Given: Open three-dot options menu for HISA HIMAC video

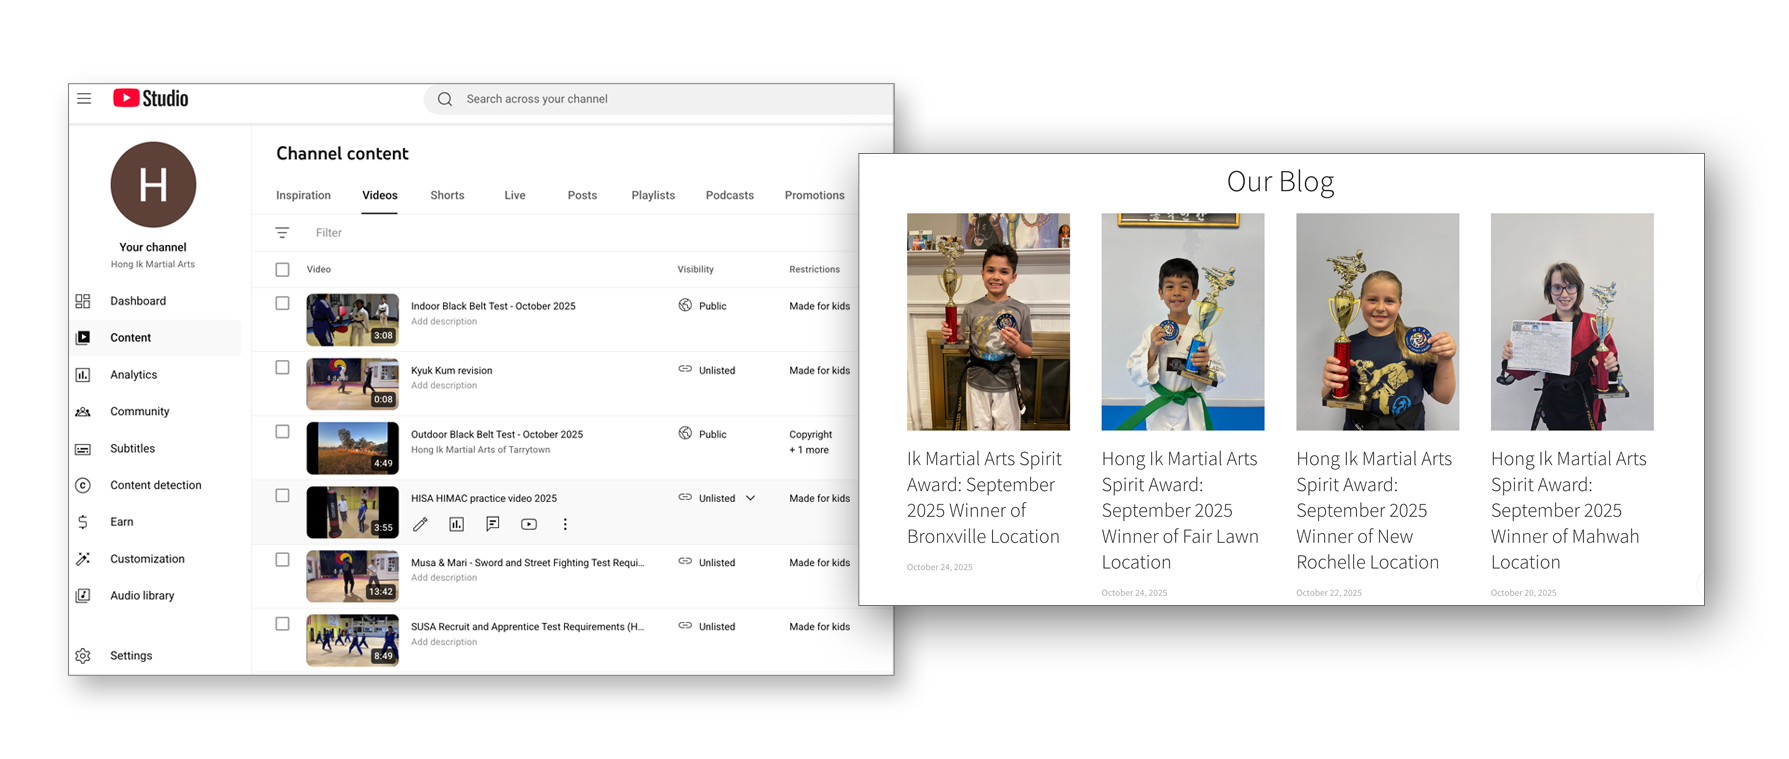Looking at the screenshot, I should [x=565, y=524].
